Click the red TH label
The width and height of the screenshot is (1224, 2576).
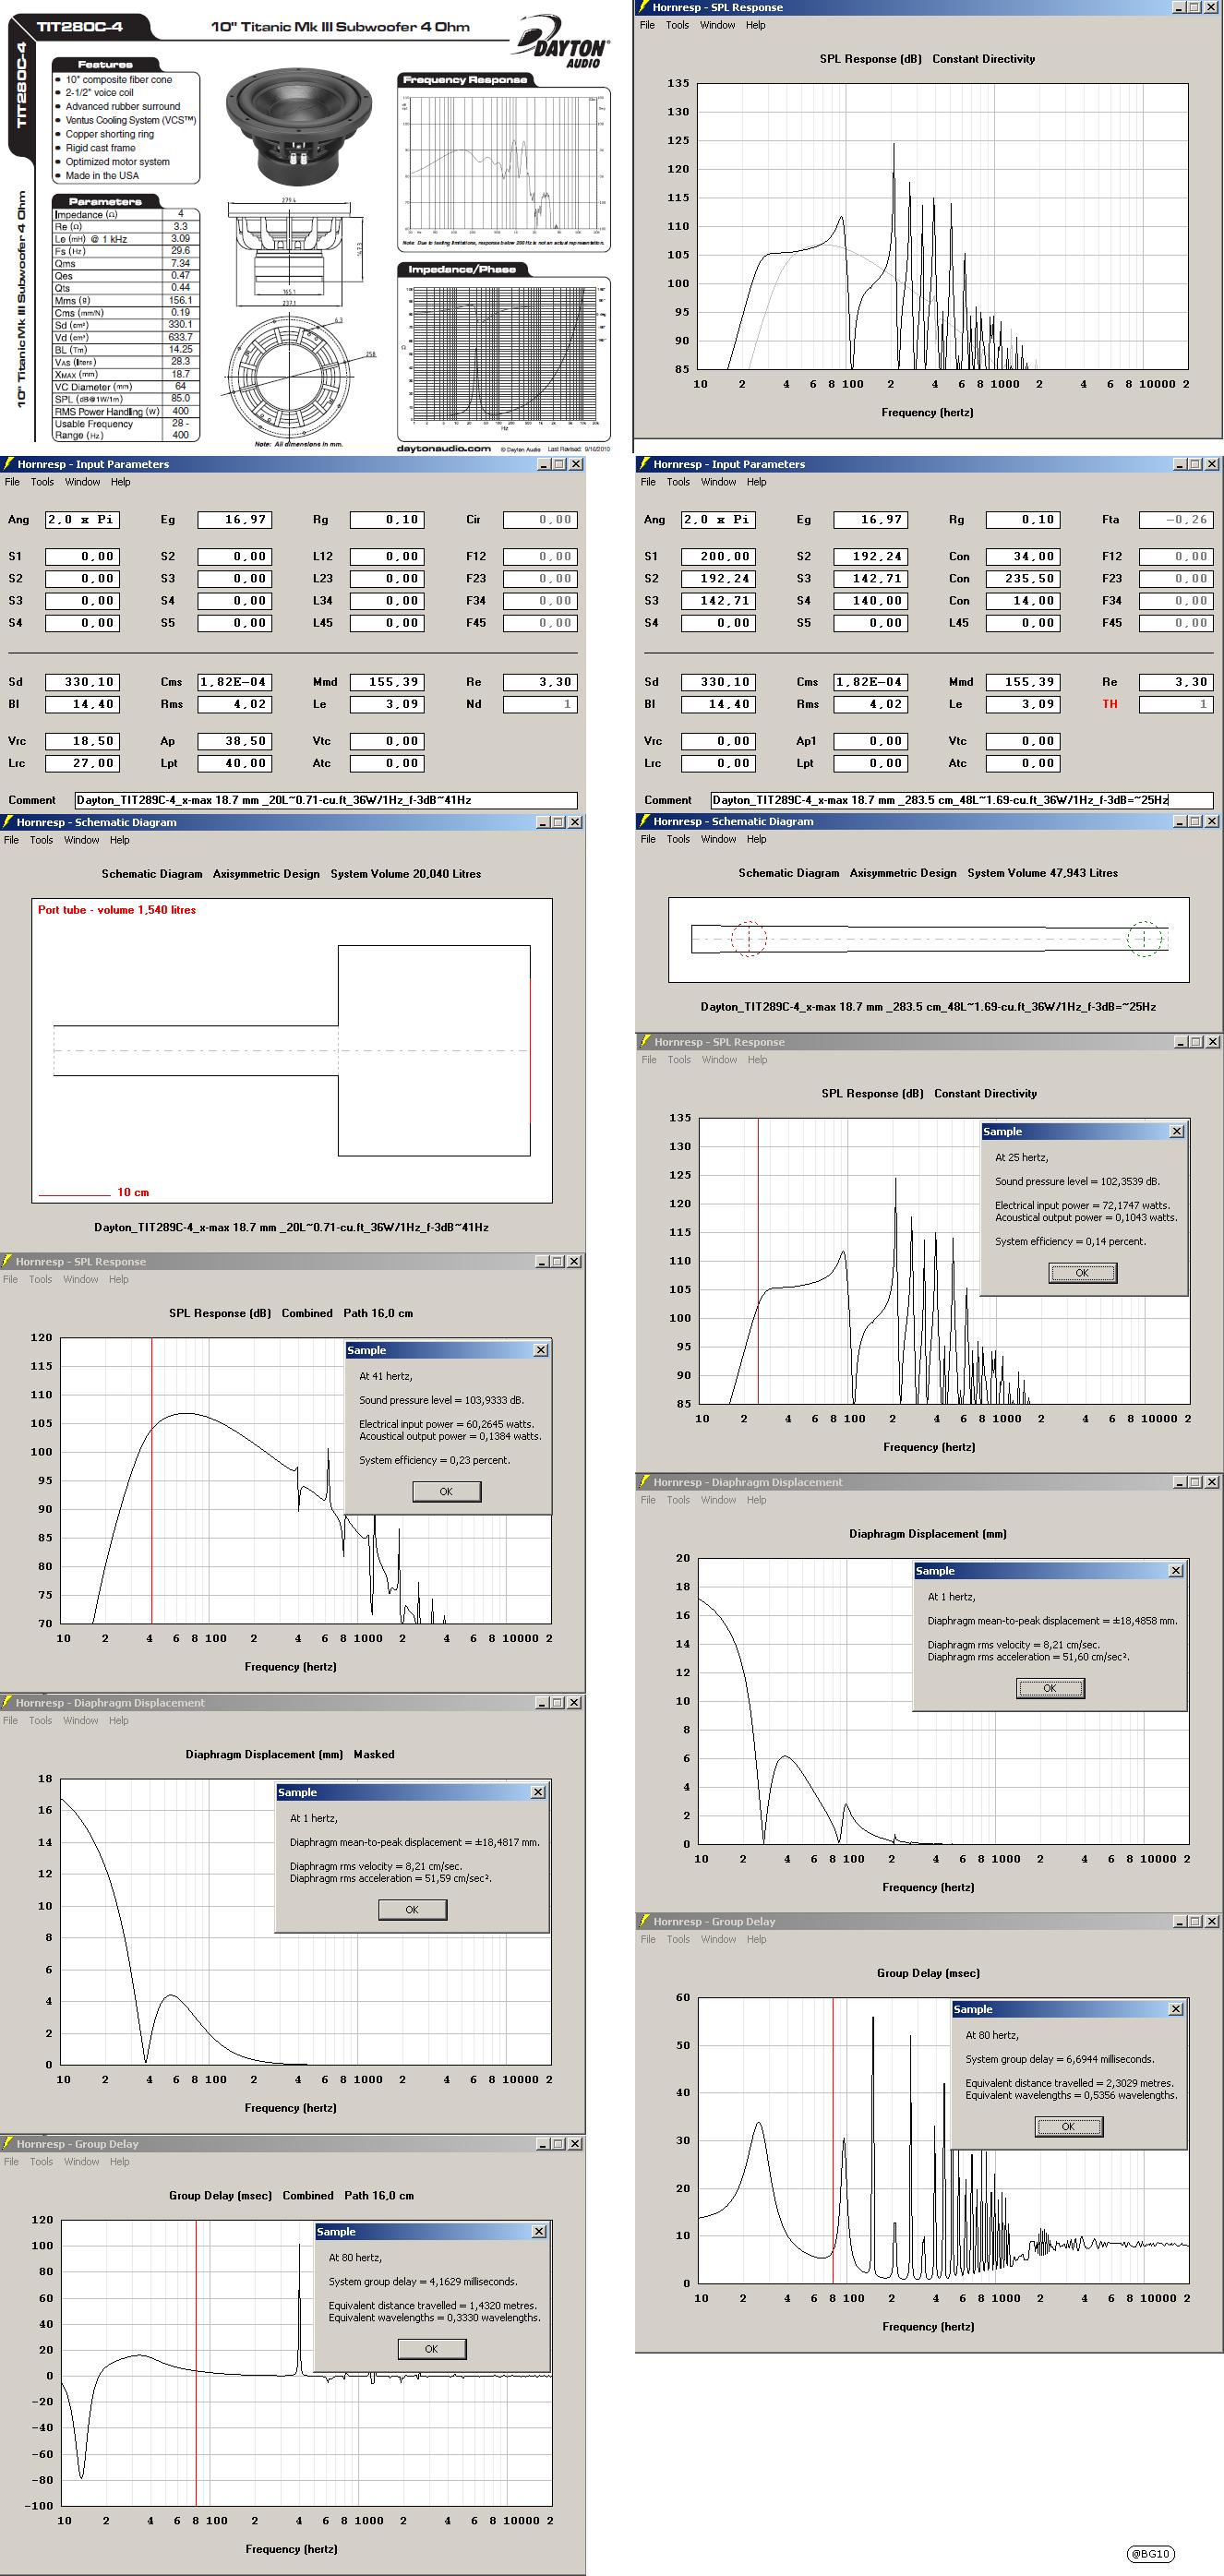[x=1110, y=704]
